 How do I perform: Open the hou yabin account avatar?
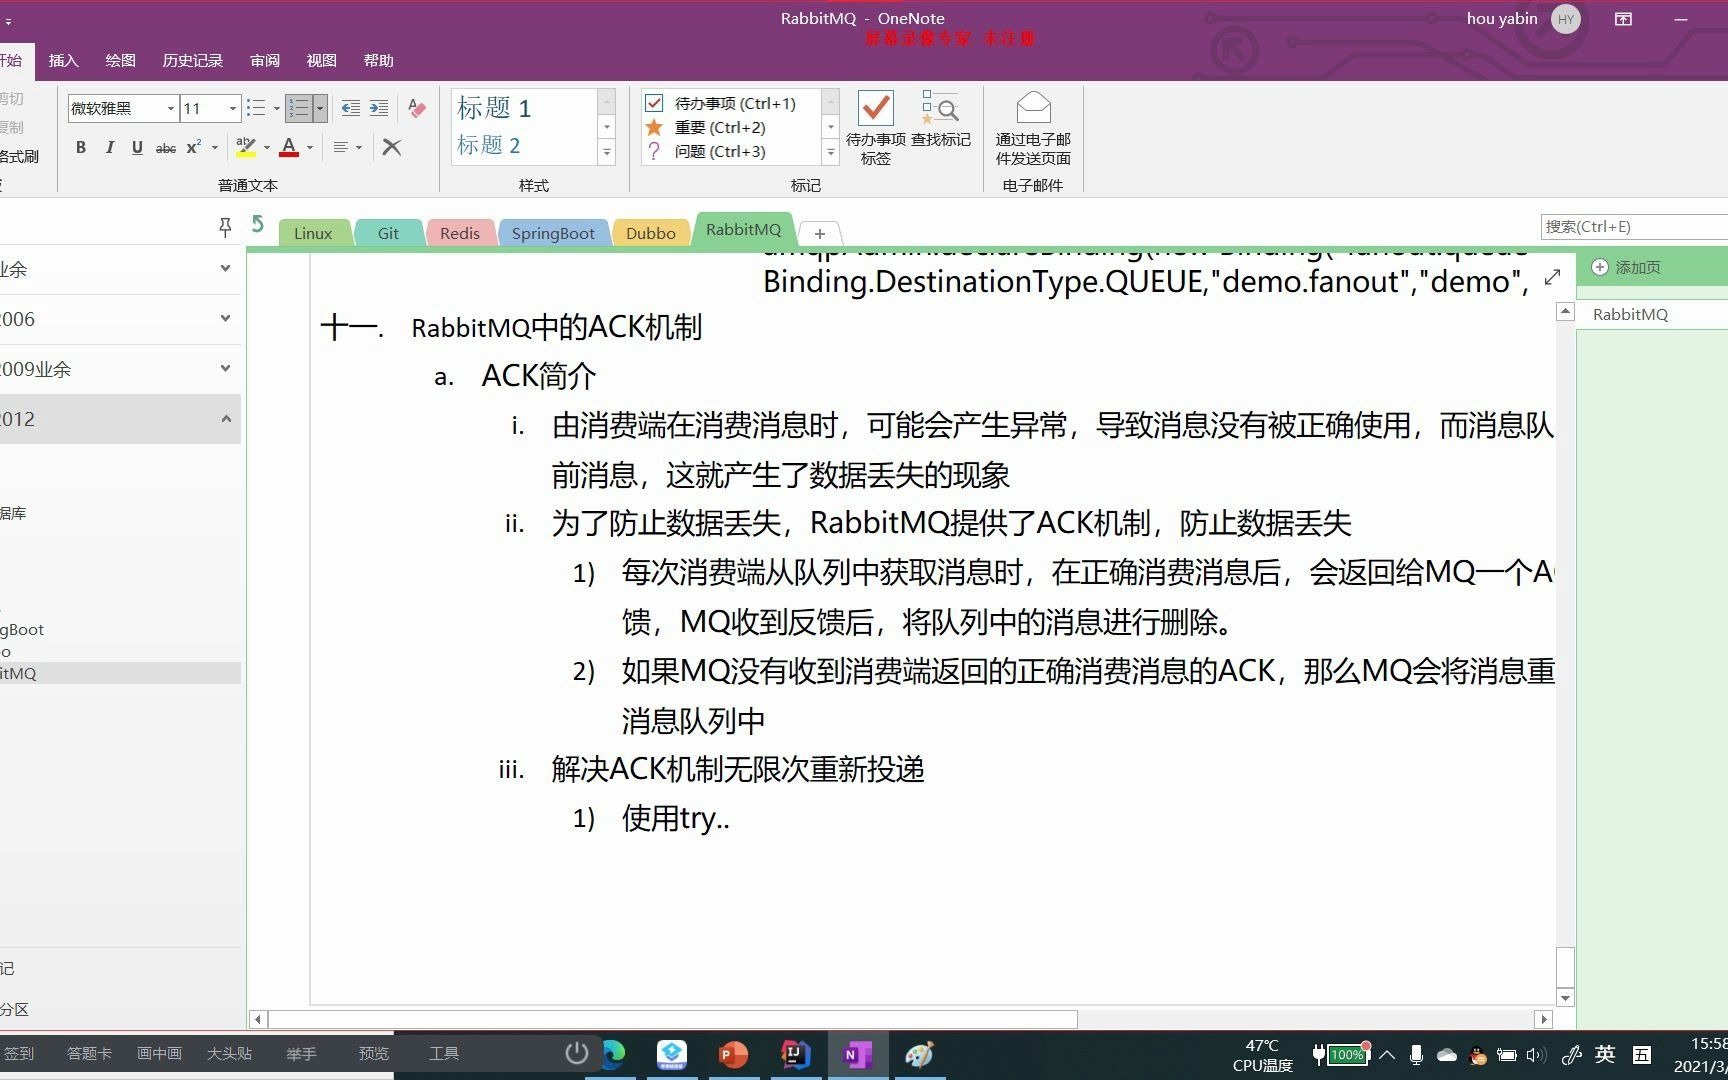(1566, 19)
